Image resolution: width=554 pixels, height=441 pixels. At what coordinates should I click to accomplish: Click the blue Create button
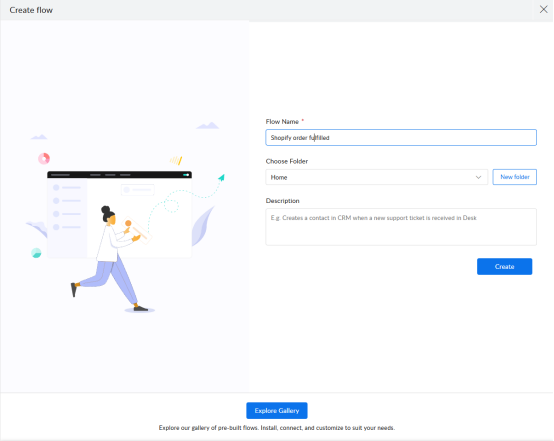coord(505,266)
